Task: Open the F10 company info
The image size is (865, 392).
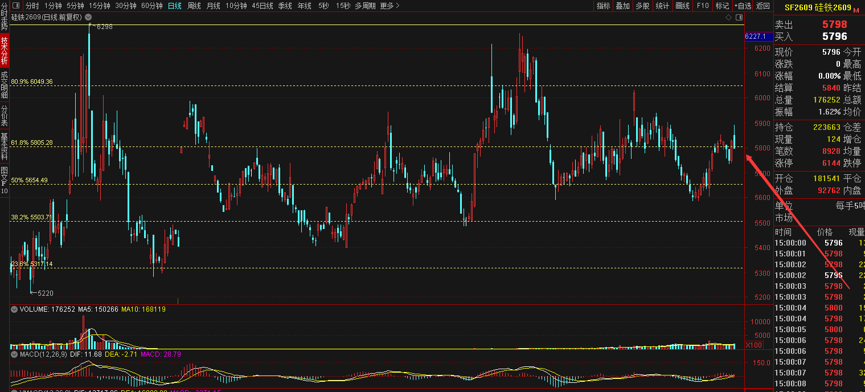Action: click(x=703, y=6)
